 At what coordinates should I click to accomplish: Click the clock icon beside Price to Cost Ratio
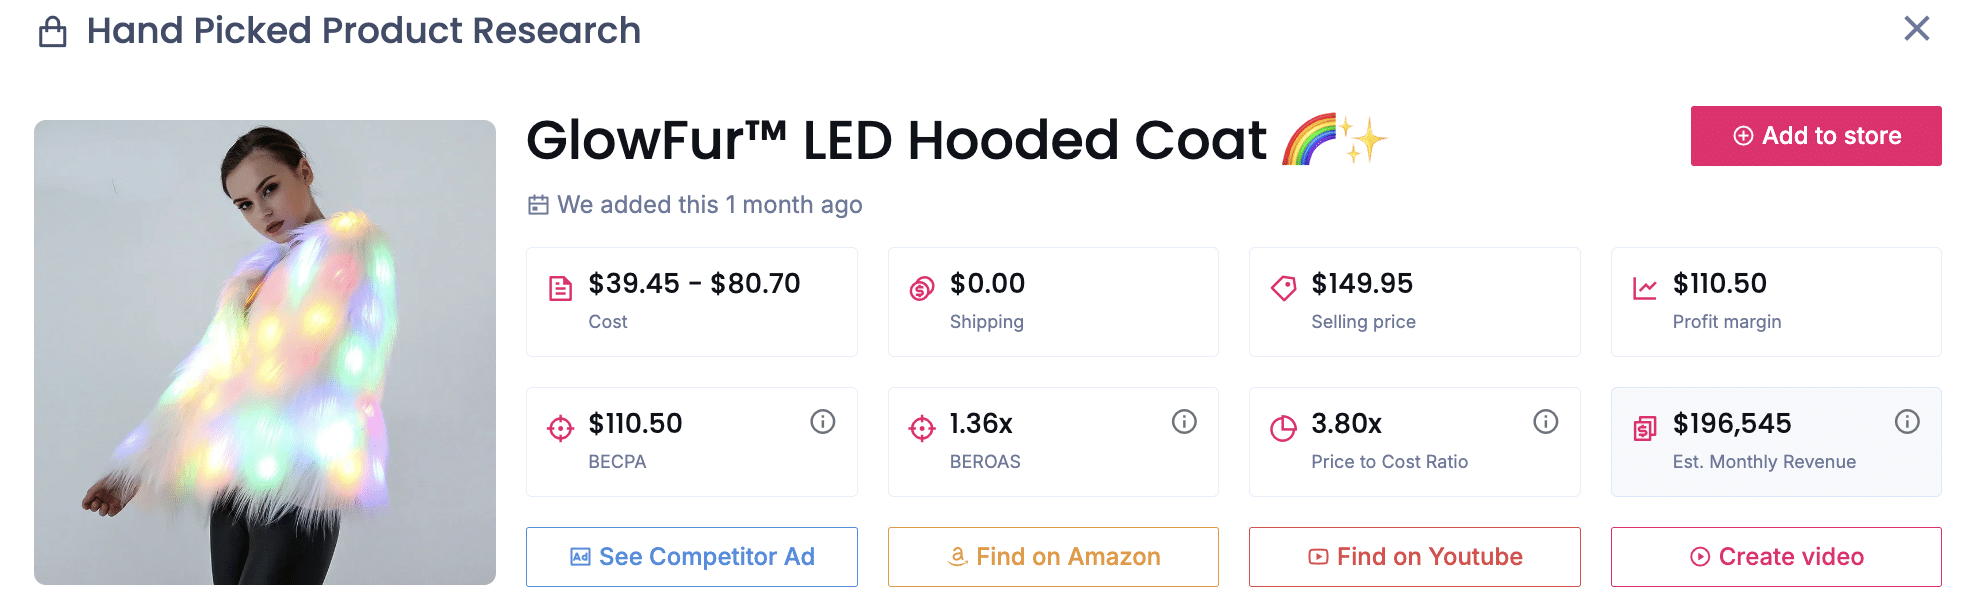pos(1284,424)
